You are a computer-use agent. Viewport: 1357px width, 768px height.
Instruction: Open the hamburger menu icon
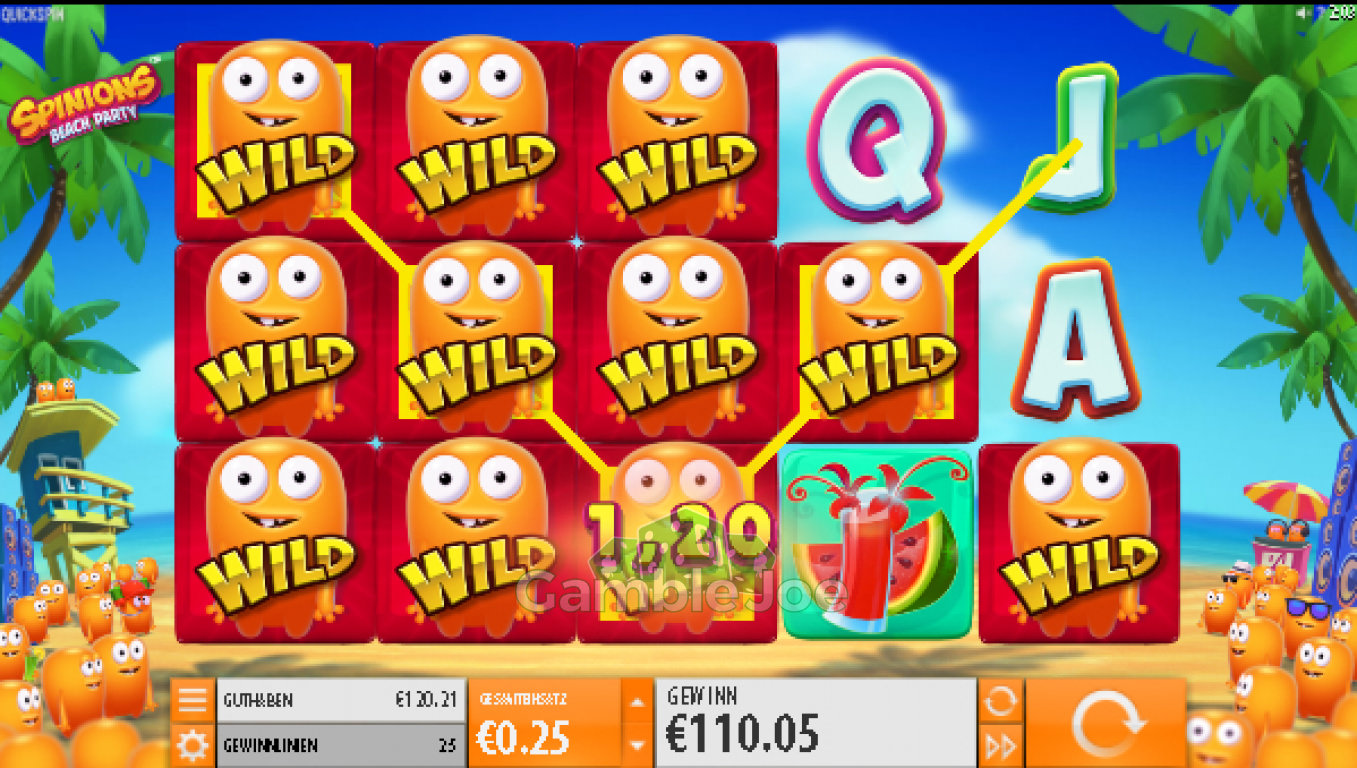click(192, 700)
